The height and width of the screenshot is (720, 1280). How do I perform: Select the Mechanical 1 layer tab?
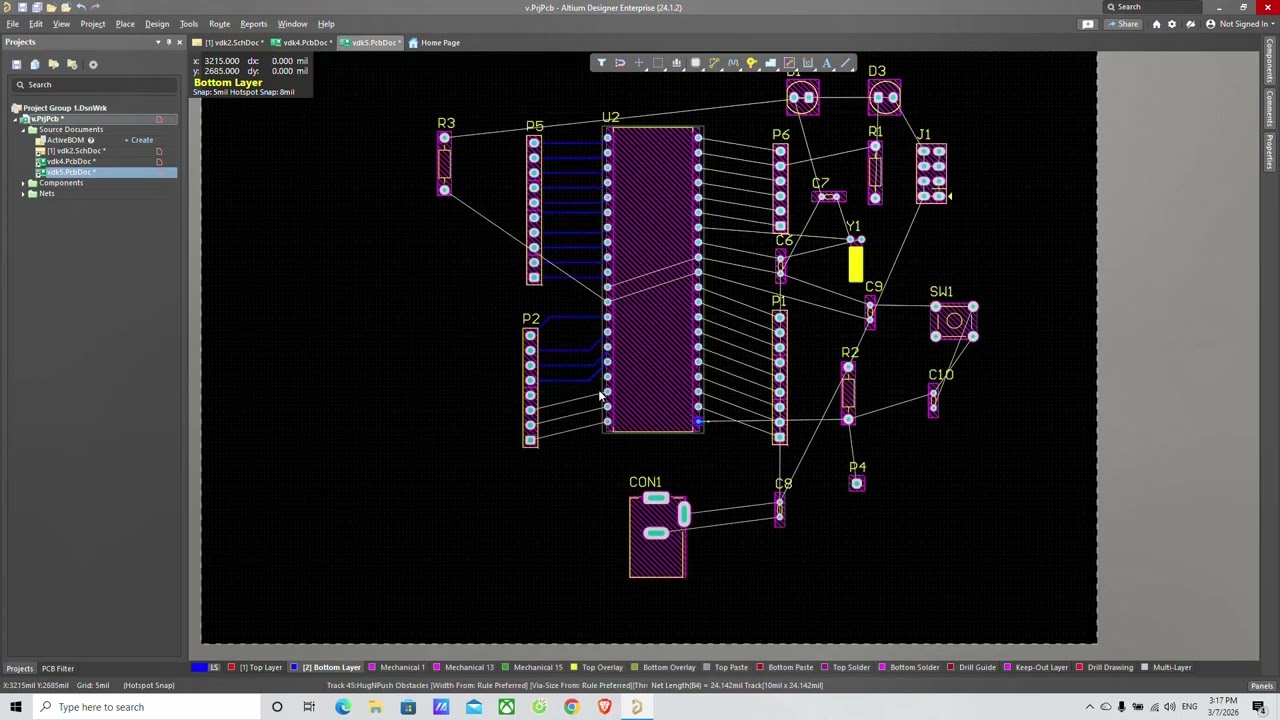397,667
